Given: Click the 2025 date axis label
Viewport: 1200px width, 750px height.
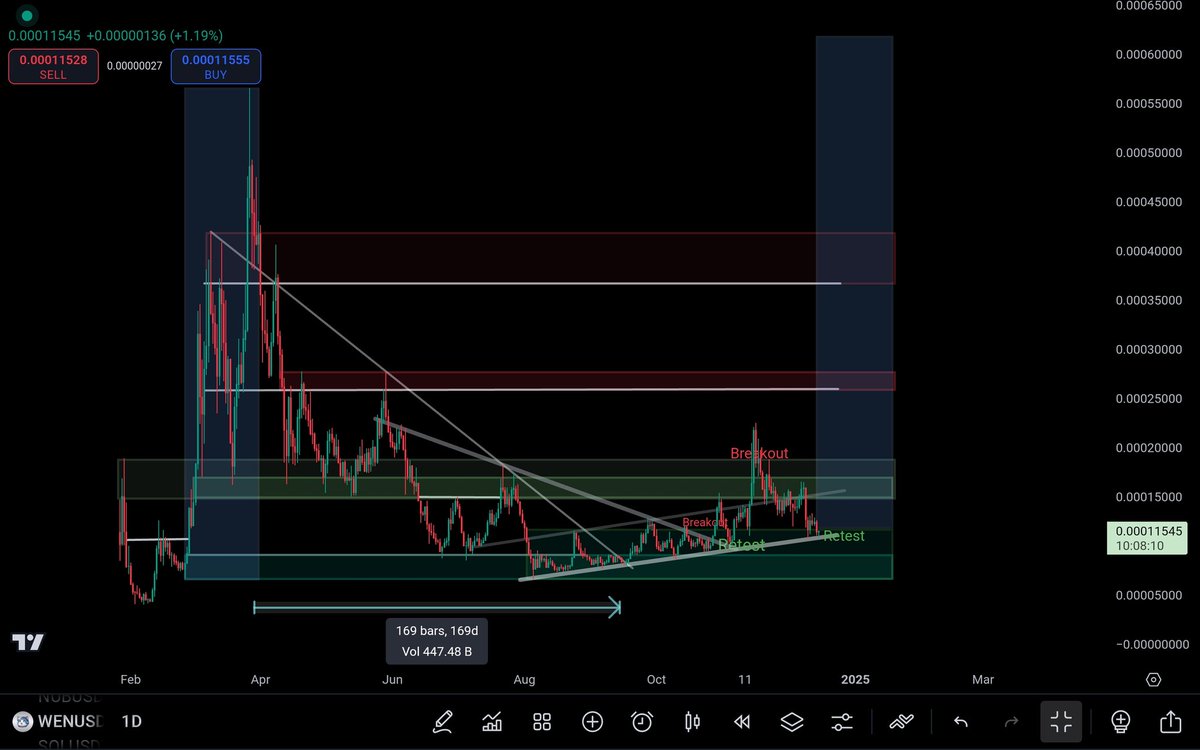Looking at the screenshot, I should pos(856,679).
